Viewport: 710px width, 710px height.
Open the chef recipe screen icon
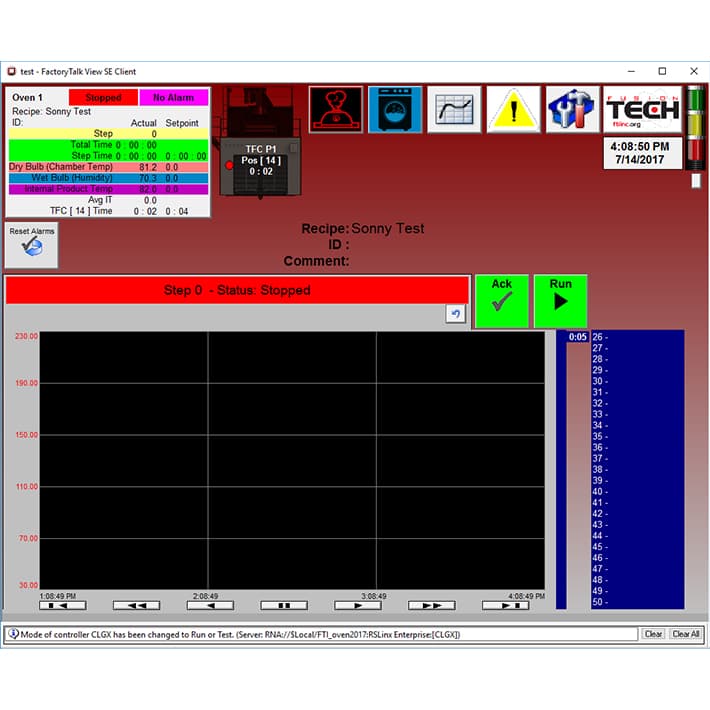[x=335, y=109]
